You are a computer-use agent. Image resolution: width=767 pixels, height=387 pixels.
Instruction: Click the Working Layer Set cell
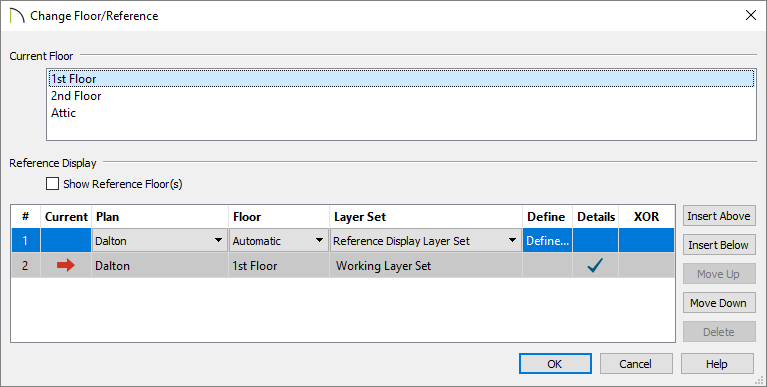point(426,266)
